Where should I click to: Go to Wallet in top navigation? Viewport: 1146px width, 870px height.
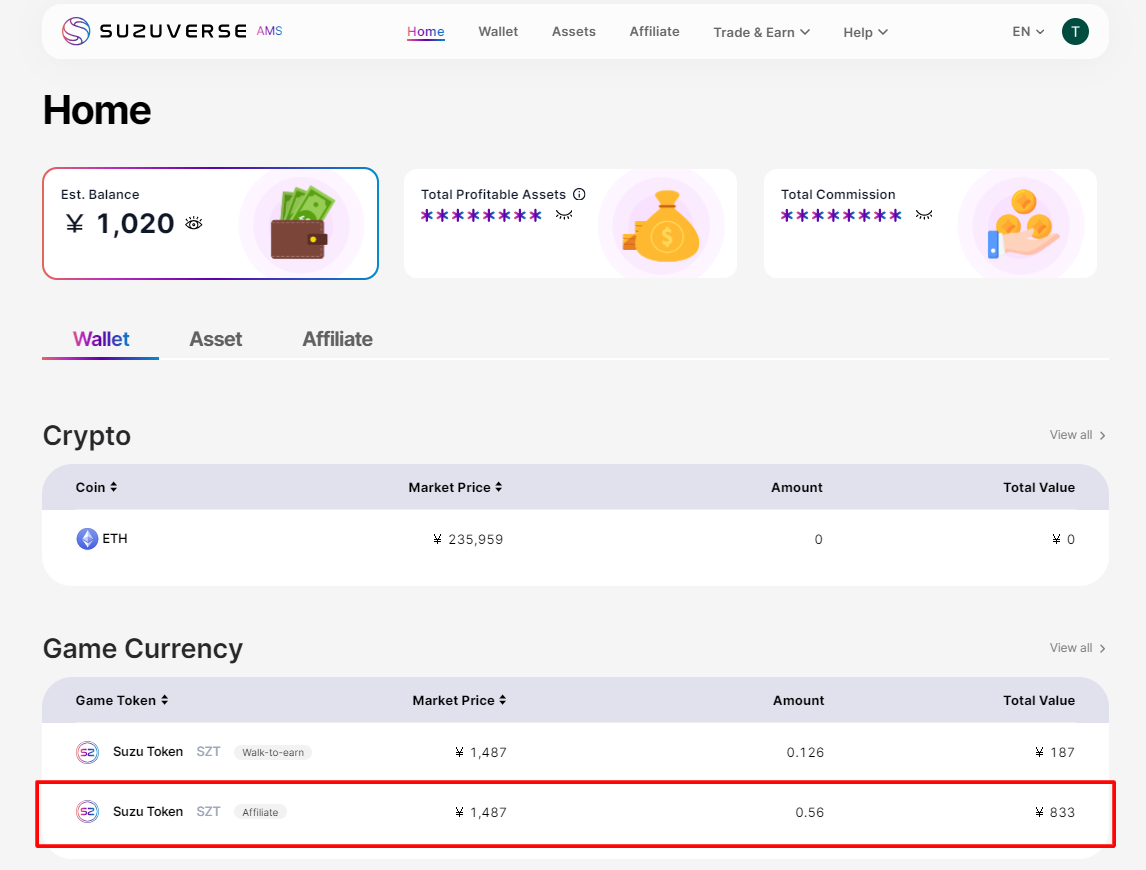tap(498, 32)
